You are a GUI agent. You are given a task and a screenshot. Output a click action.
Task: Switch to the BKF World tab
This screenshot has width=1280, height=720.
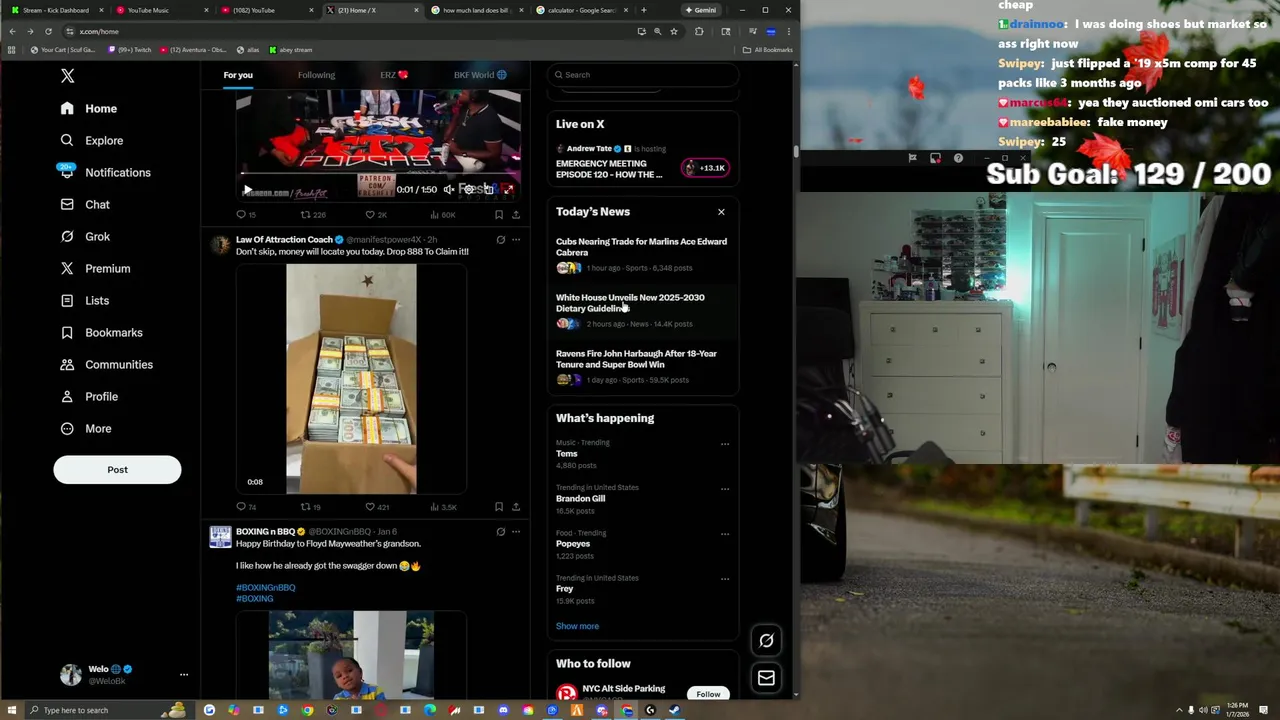click(x=480, y=75)
